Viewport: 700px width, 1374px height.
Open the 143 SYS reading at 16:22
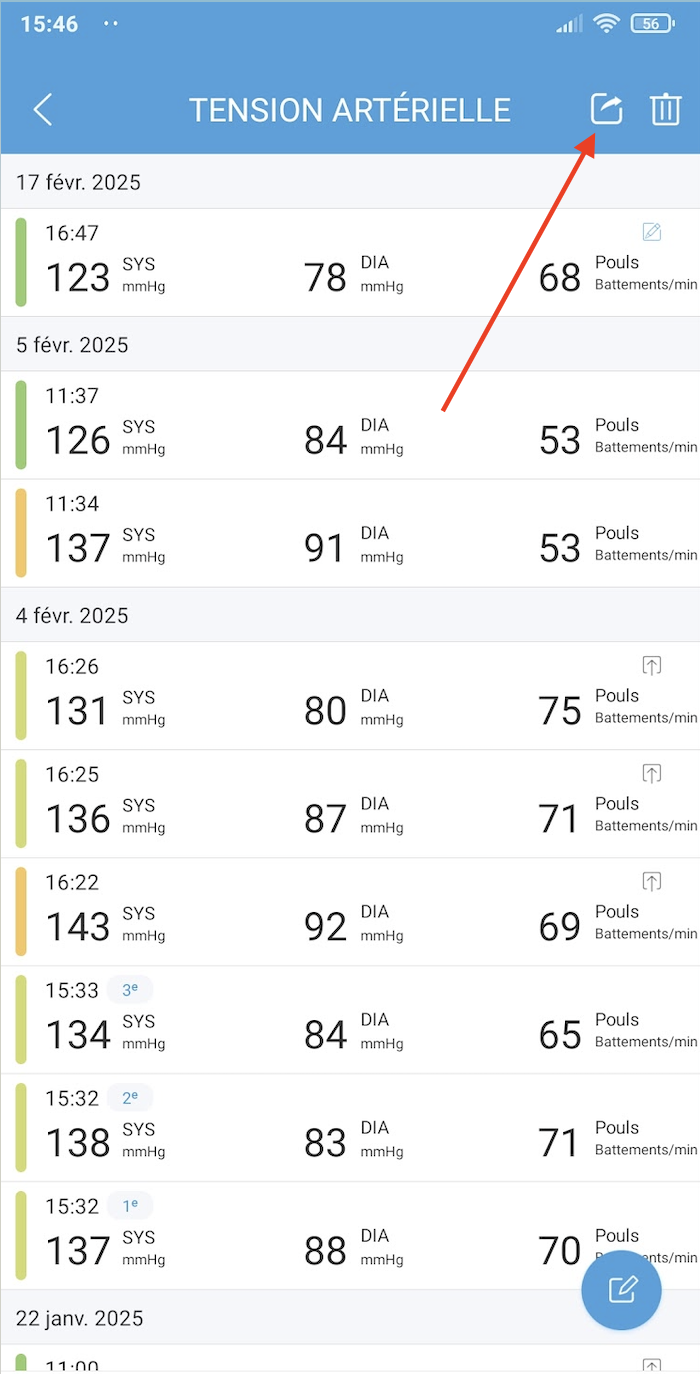(x=350, y=912)
